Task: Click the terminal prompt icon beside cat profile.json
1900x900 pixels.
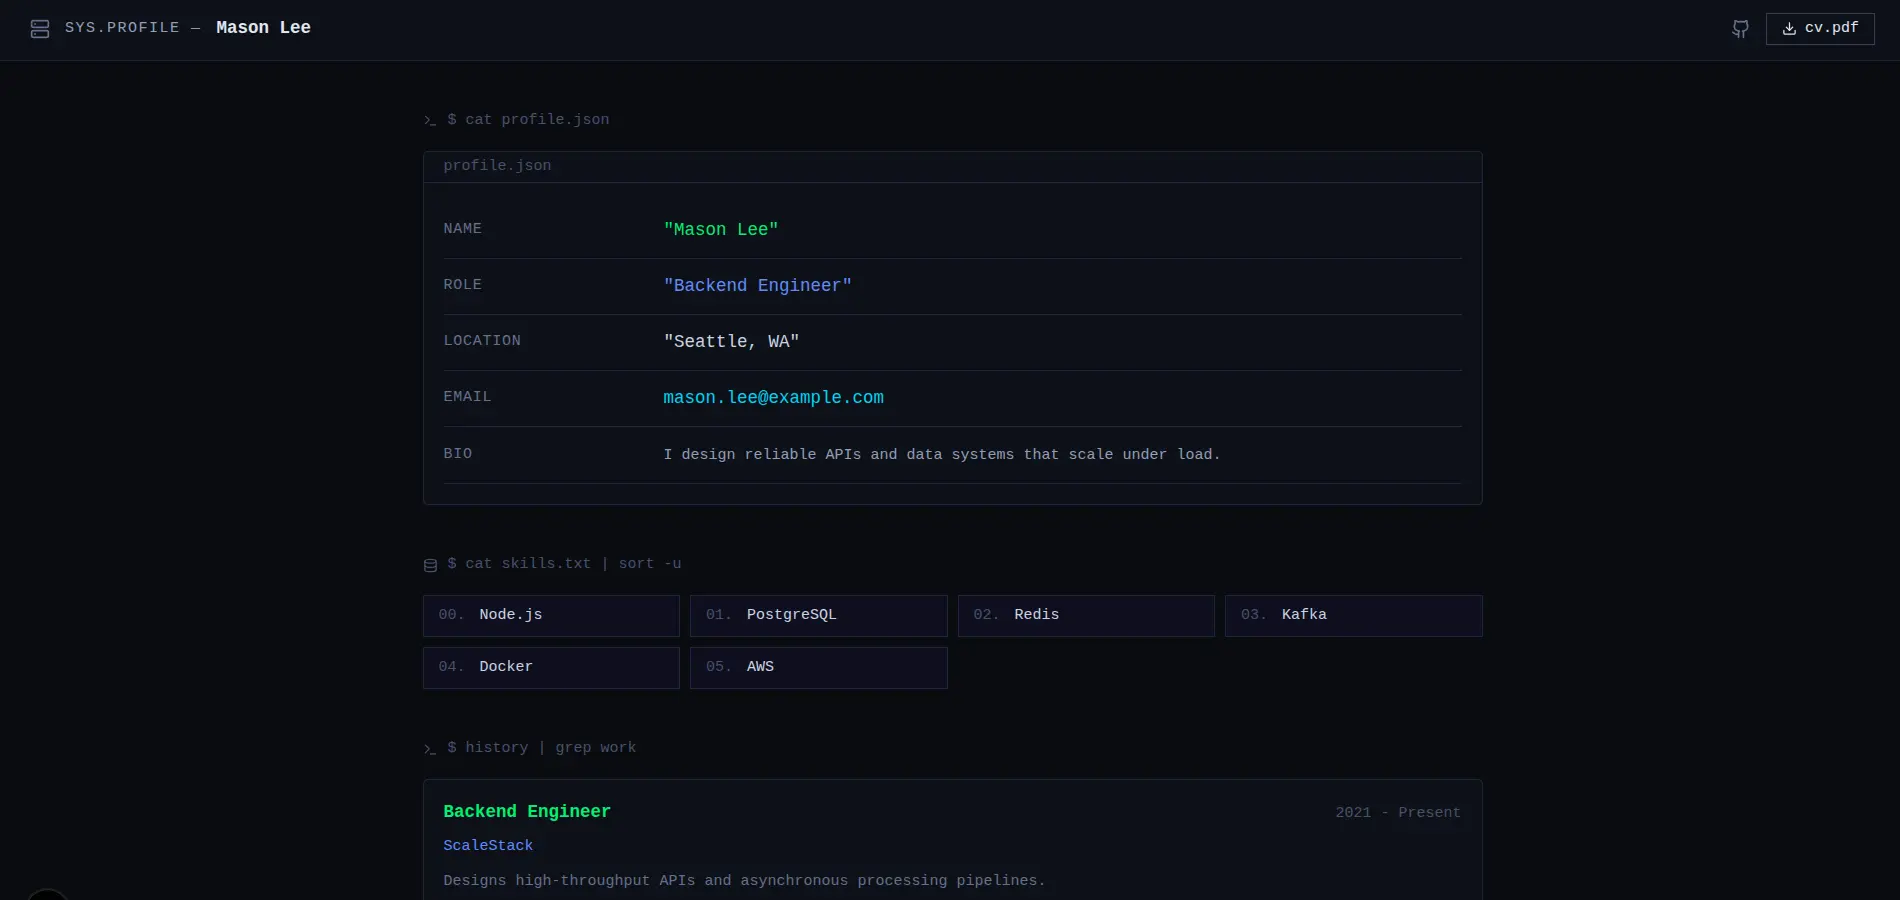Action: [x=430, y=121]
